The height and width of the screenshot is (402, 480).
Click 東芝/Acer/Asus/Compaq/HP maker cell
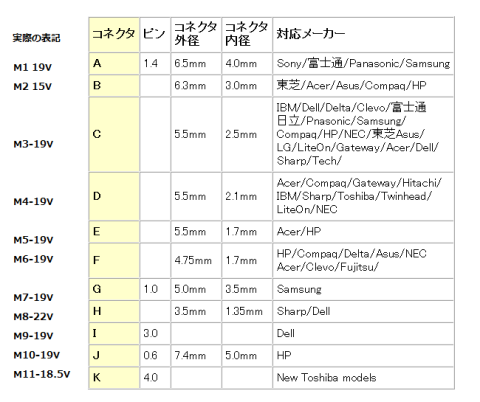363,86
